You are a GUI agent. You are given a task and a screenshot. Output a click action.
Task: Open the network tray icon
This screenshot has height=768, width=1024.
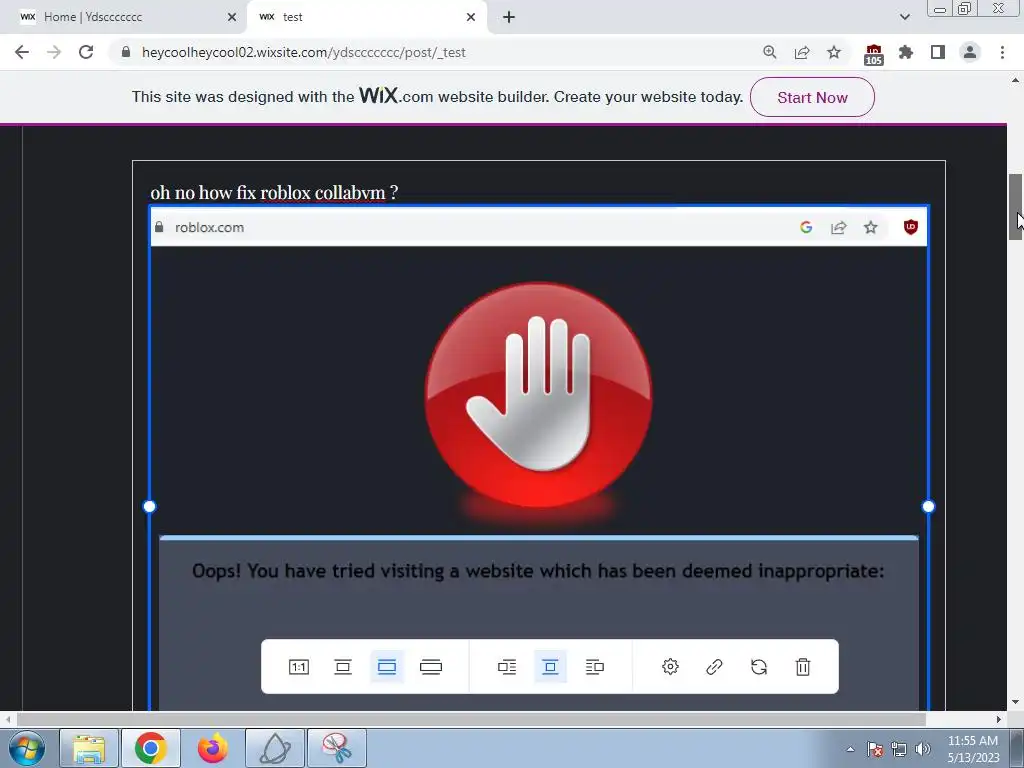[899, 749]
